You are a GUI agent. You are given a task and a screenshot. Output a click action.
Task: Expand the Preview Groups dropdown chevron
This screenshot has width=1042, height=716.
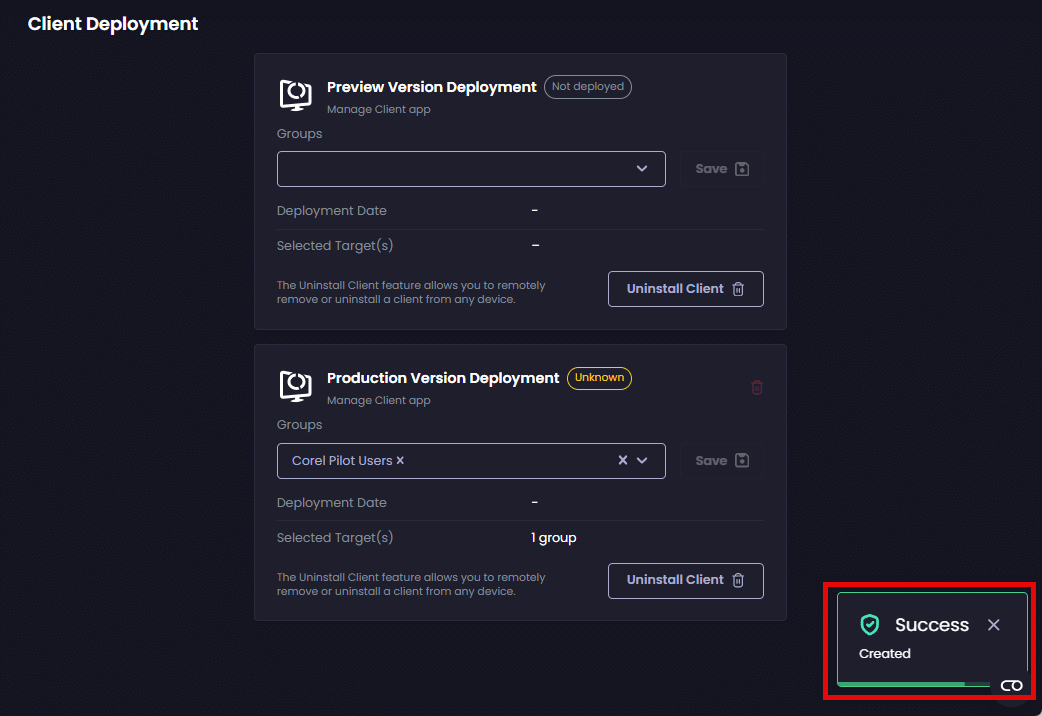(x=642, y=169)
